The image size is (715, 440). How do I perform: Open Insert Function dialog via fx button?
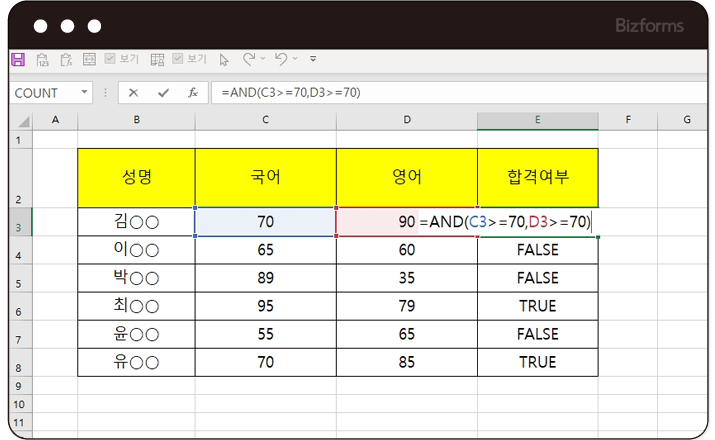[x=192, y=93]
